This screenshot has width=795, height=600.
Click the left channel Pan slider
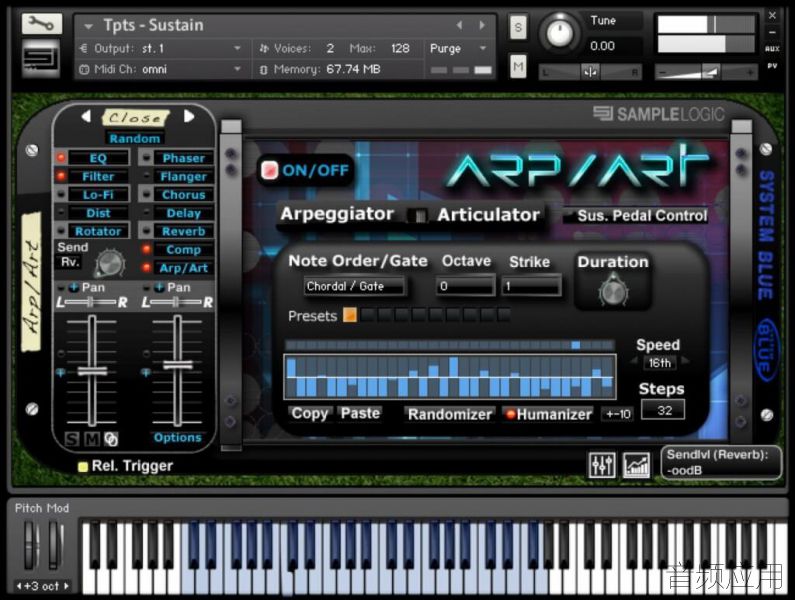91,303
